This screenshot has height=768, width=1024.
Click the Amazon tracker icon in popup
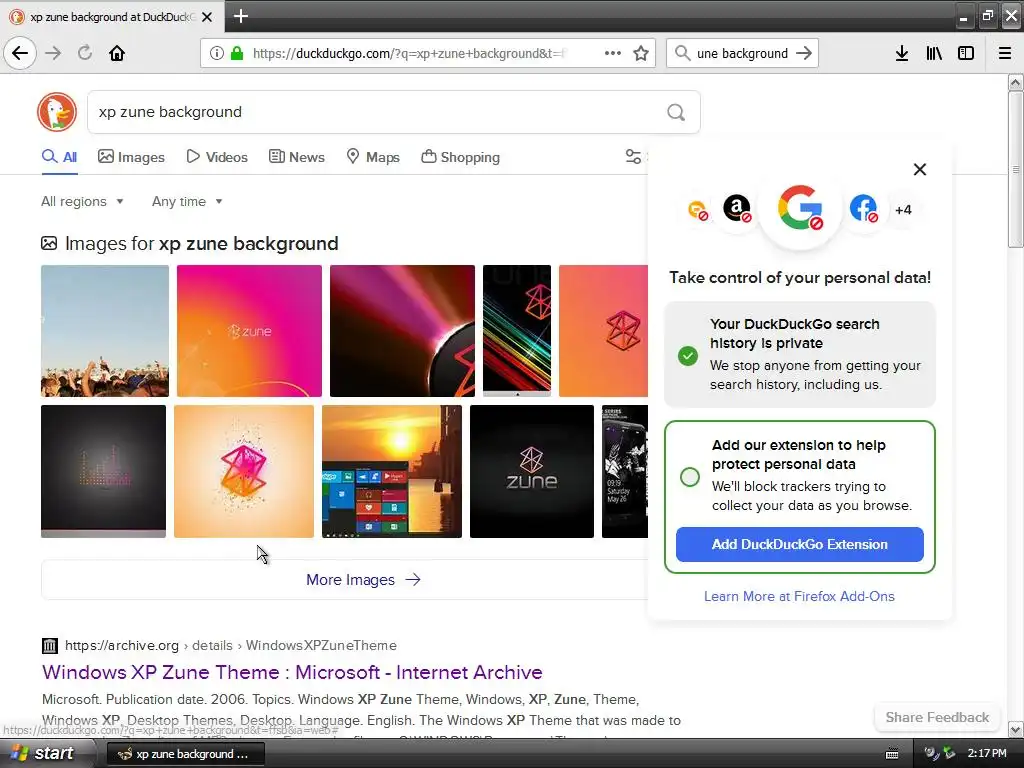coord(737,209)
